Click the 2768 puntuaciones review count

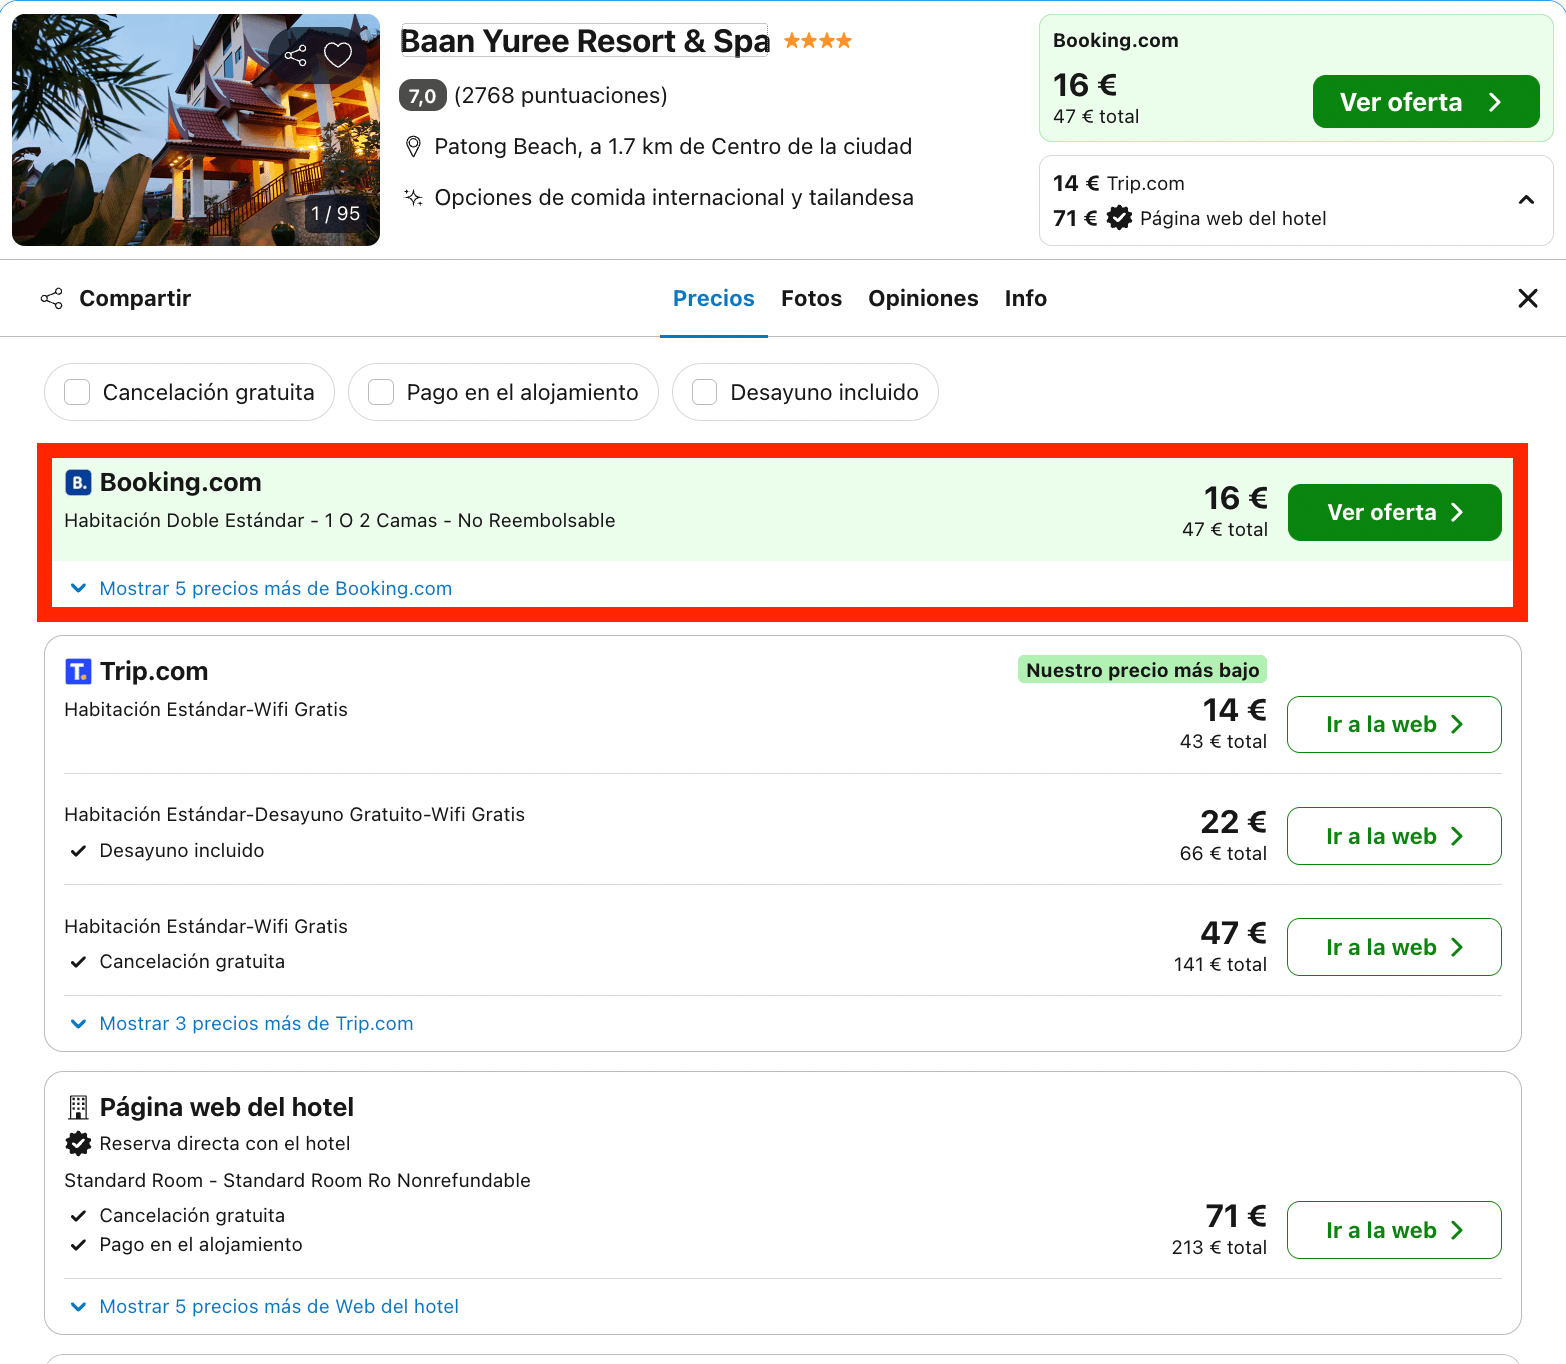coord(561,96)
